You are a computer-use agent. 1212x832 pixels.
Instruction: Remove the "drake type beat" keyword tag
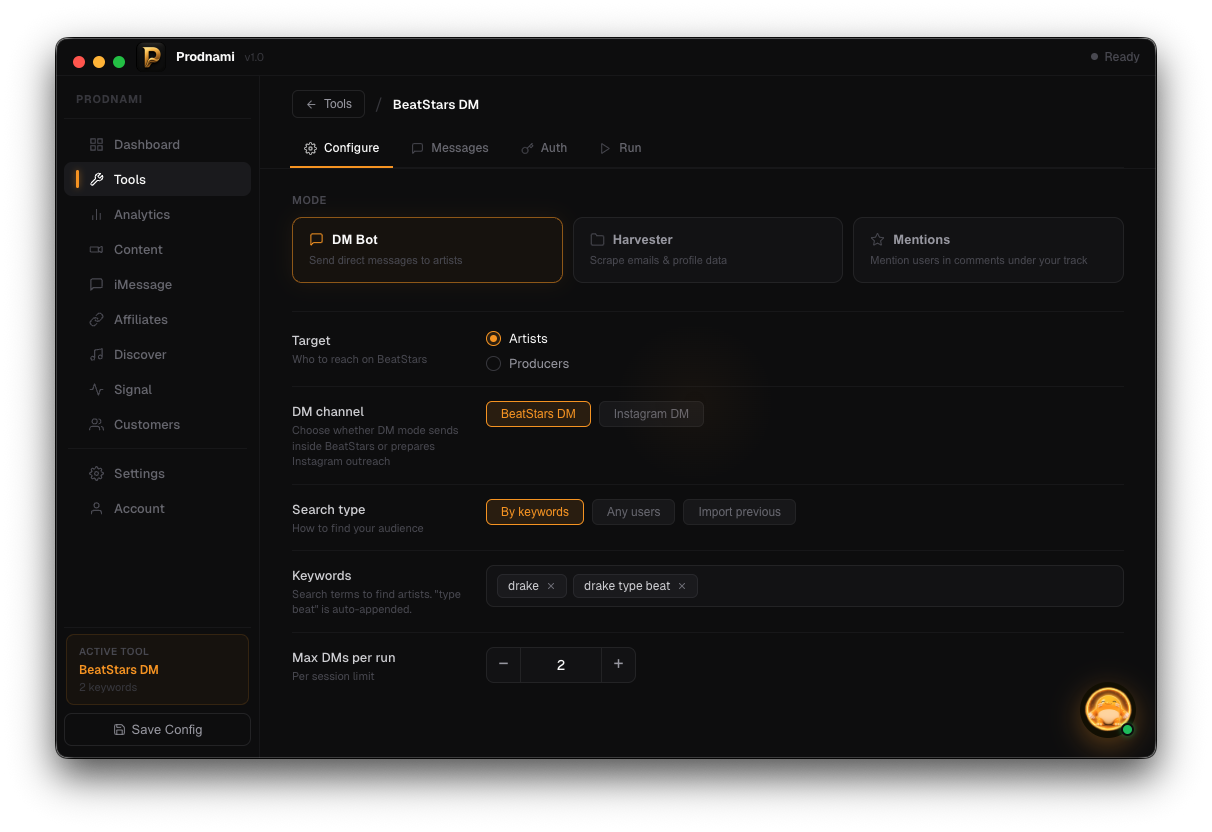tap(682, 586)
